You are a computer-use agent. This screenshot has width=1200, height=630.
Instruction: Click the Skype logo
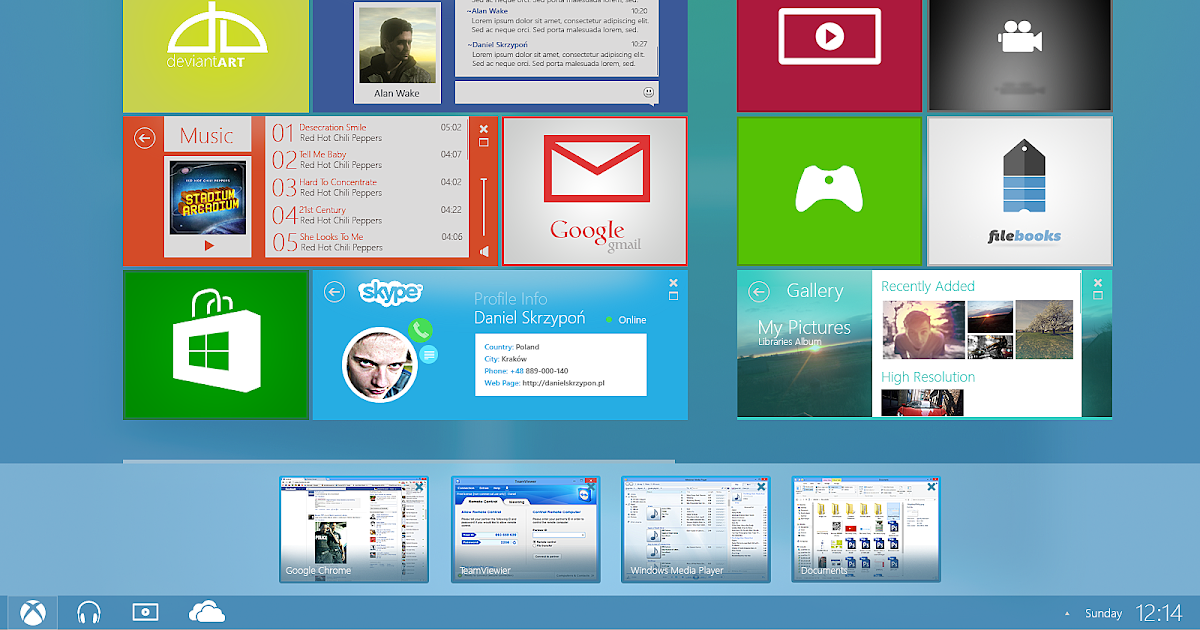click(x=391, y=292)
